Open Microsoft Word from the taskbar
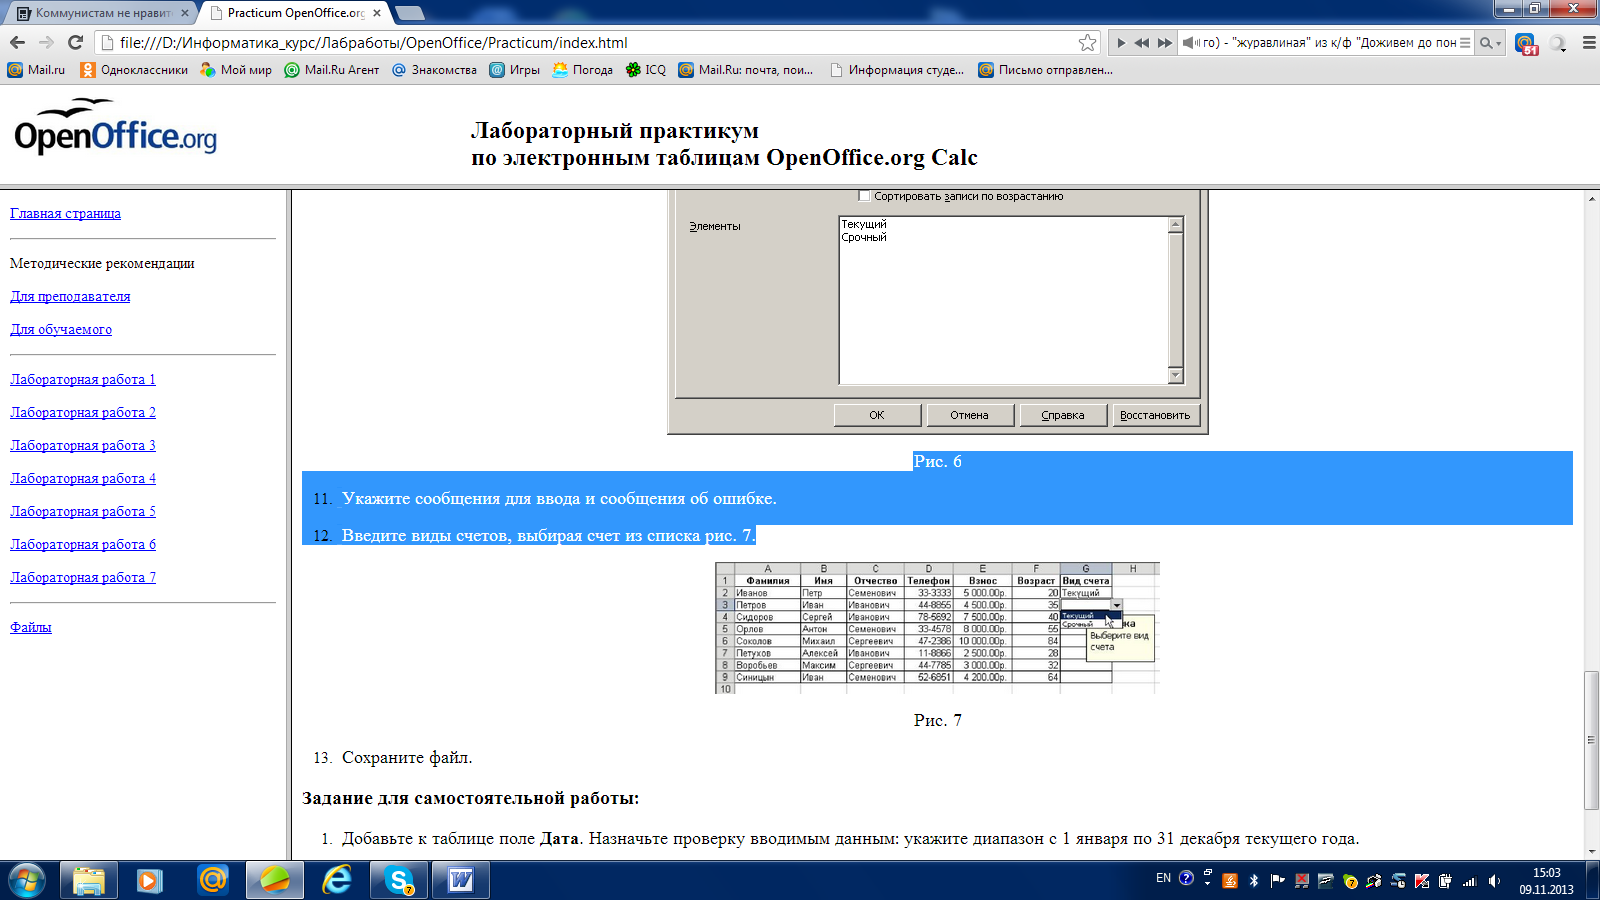1600x900 pixels. 461,880
